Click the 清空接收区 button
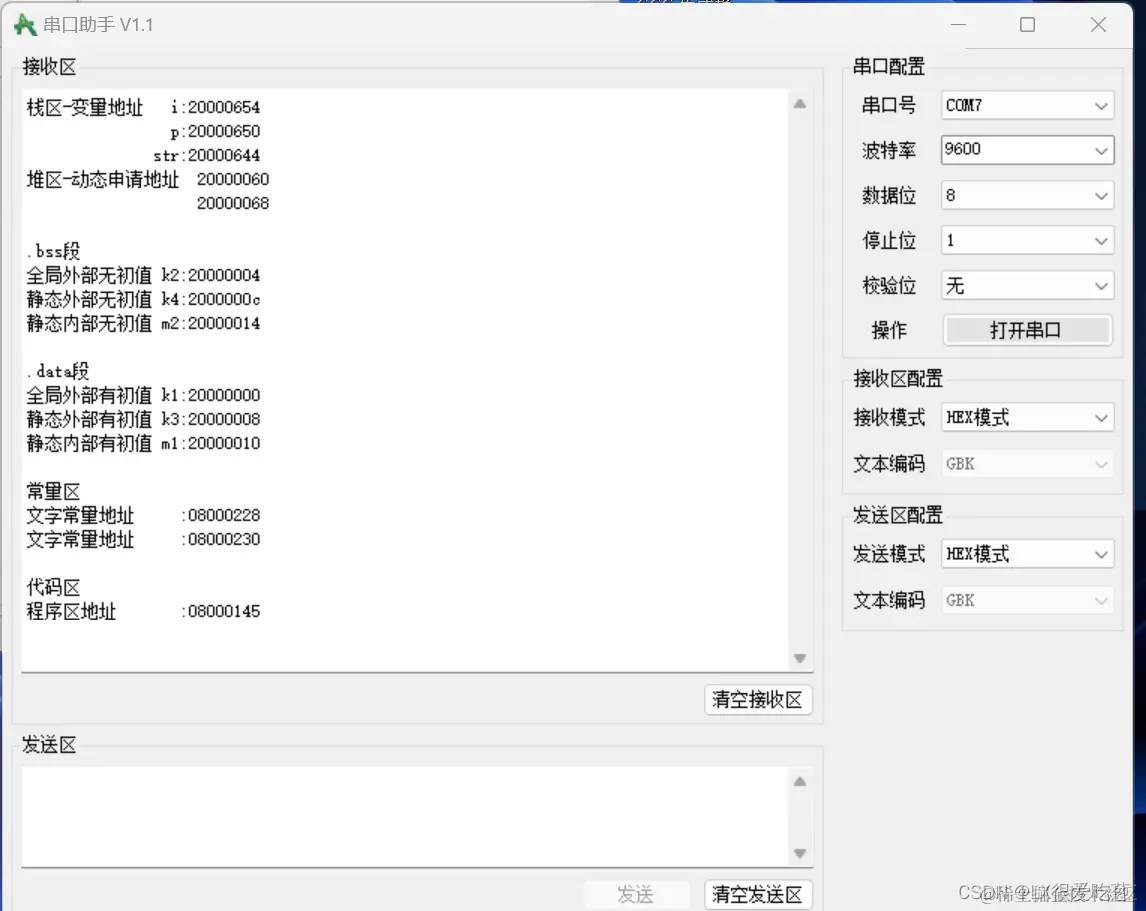The height and width of the screenshot is (911, 1146). [758, 700]
